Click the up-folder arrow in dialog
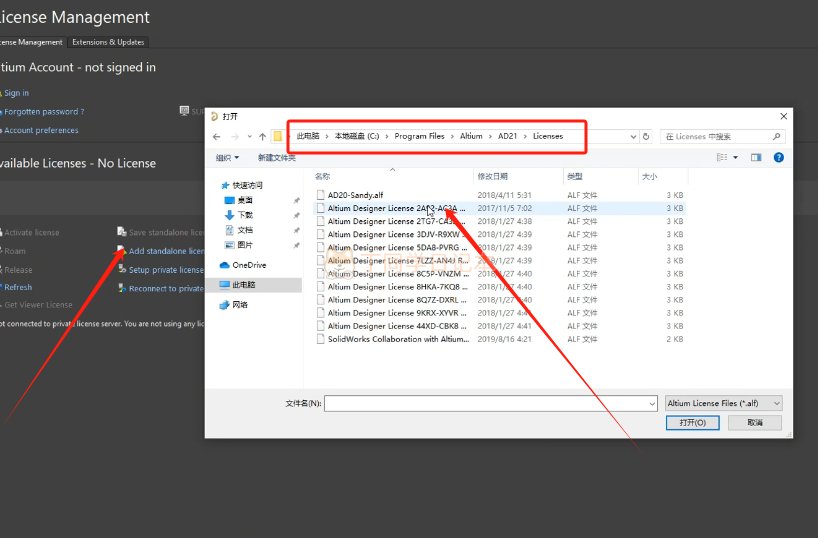This screenshot has width=818, height=538. [262, 136]
